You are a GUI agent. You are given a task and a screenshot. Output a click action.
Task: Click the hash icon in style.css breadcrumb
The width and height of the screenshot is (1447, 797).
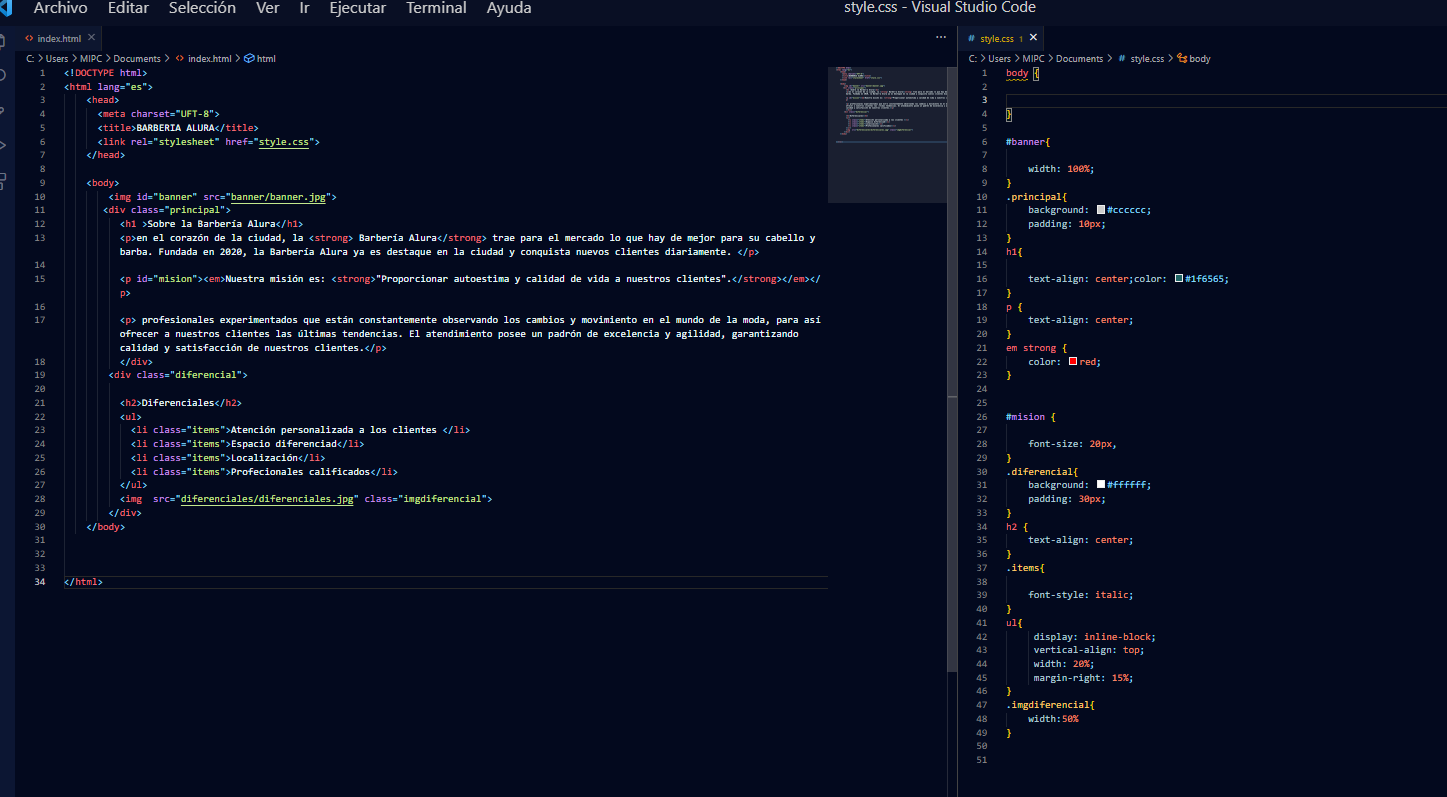tap(1122, 59)
